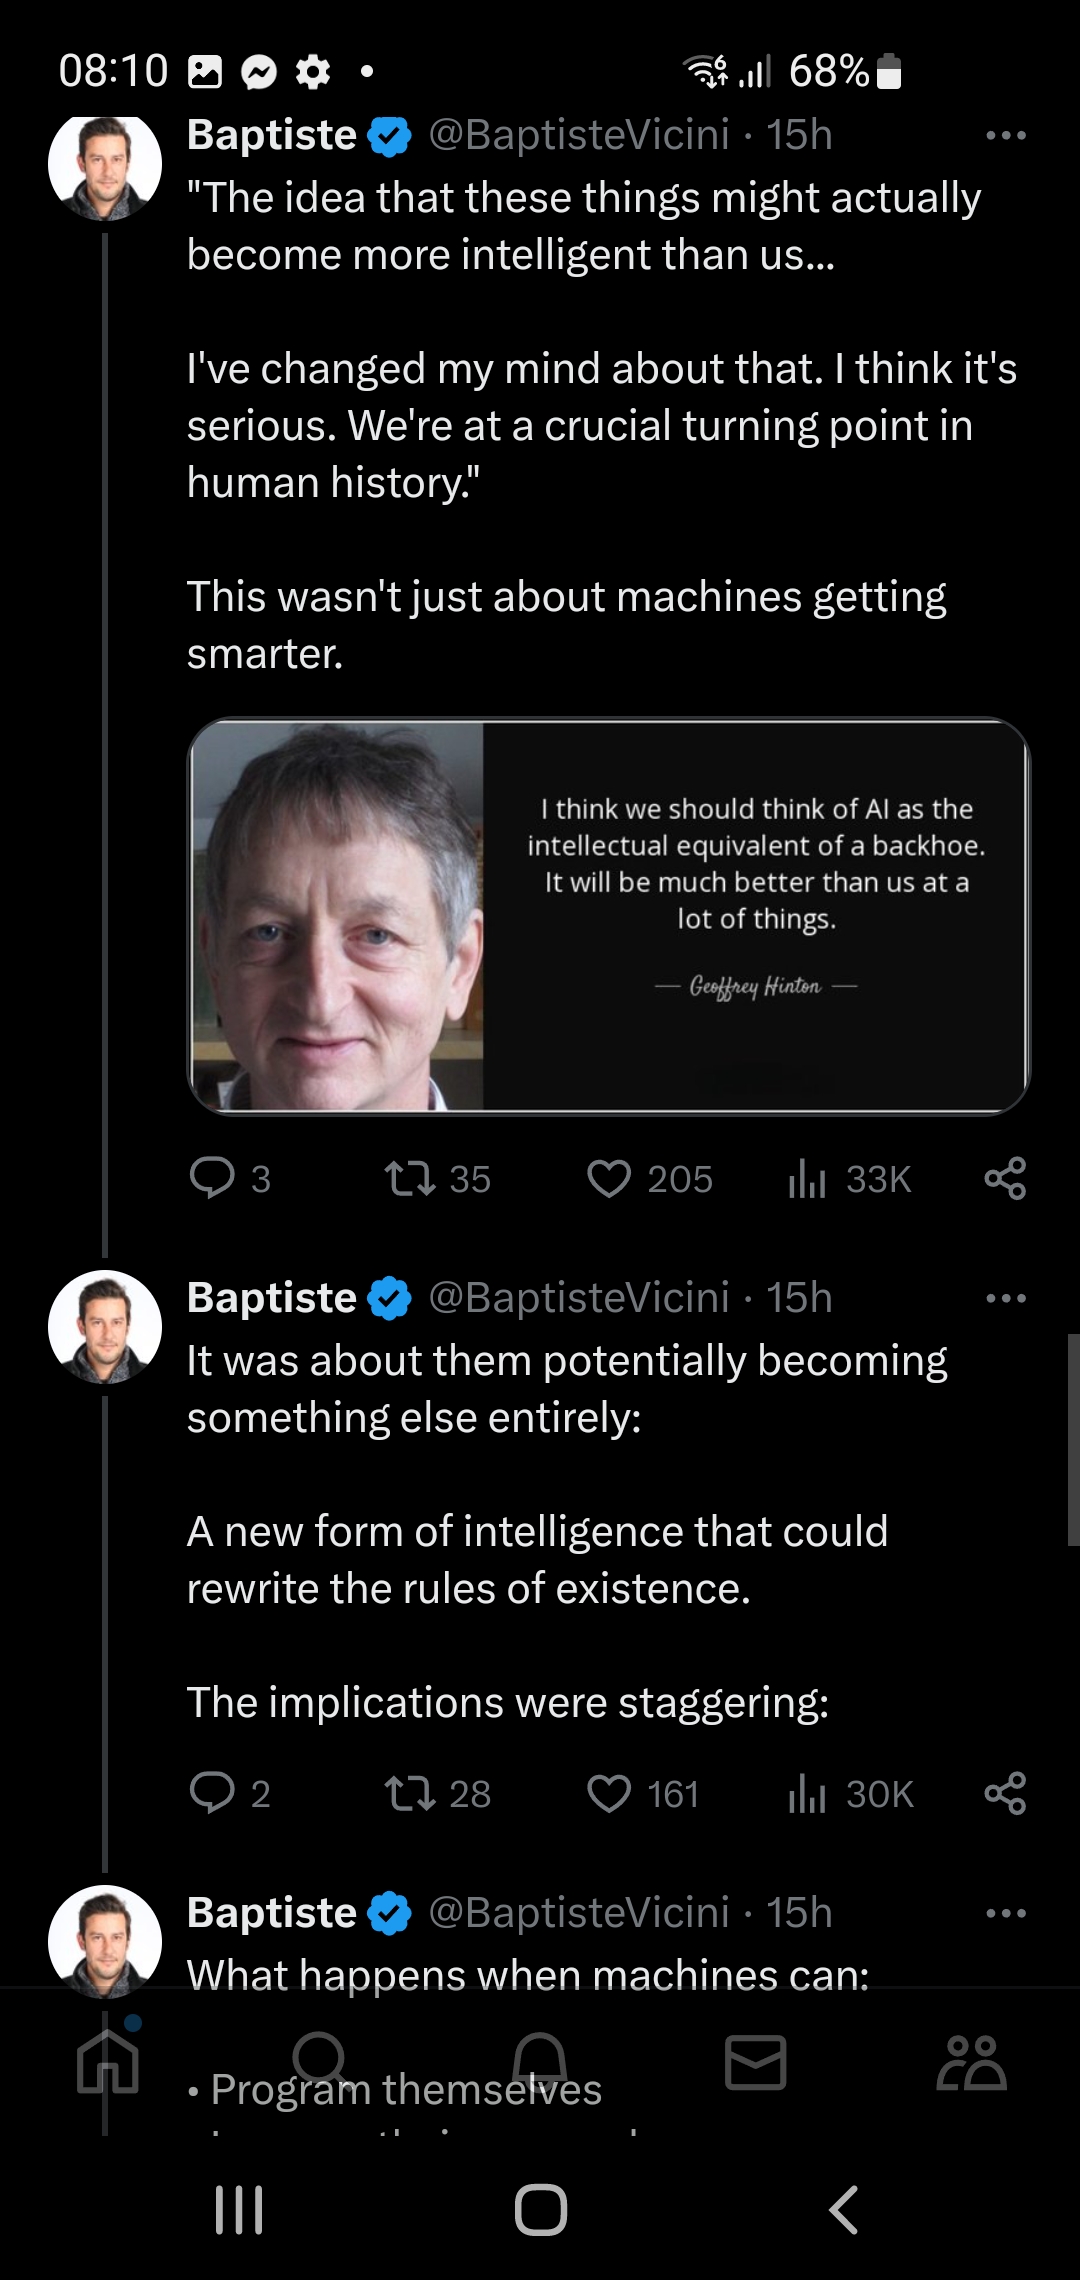Open more options on the third tweet

[x=1005, y=1913]
